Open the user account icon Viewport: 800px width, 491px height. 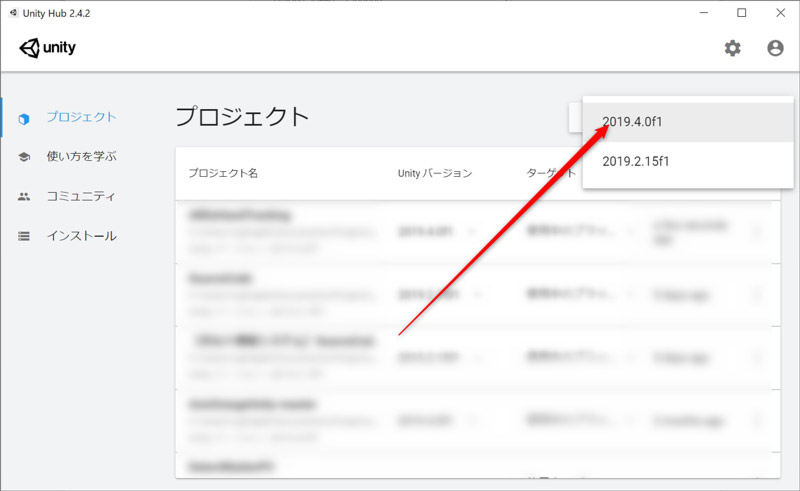click(775, 48)
